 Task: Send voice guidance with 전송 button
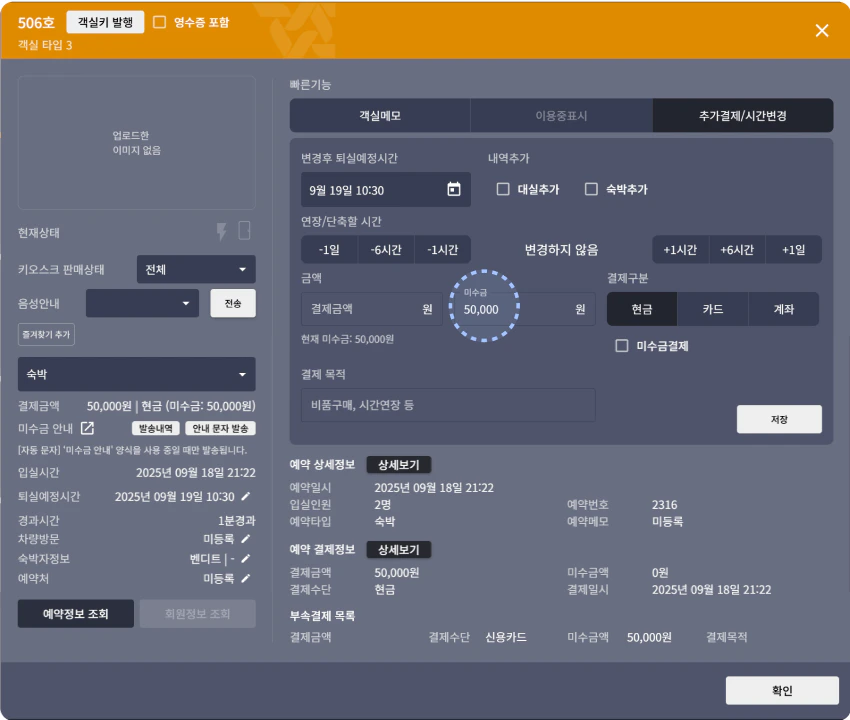point(233,303)
